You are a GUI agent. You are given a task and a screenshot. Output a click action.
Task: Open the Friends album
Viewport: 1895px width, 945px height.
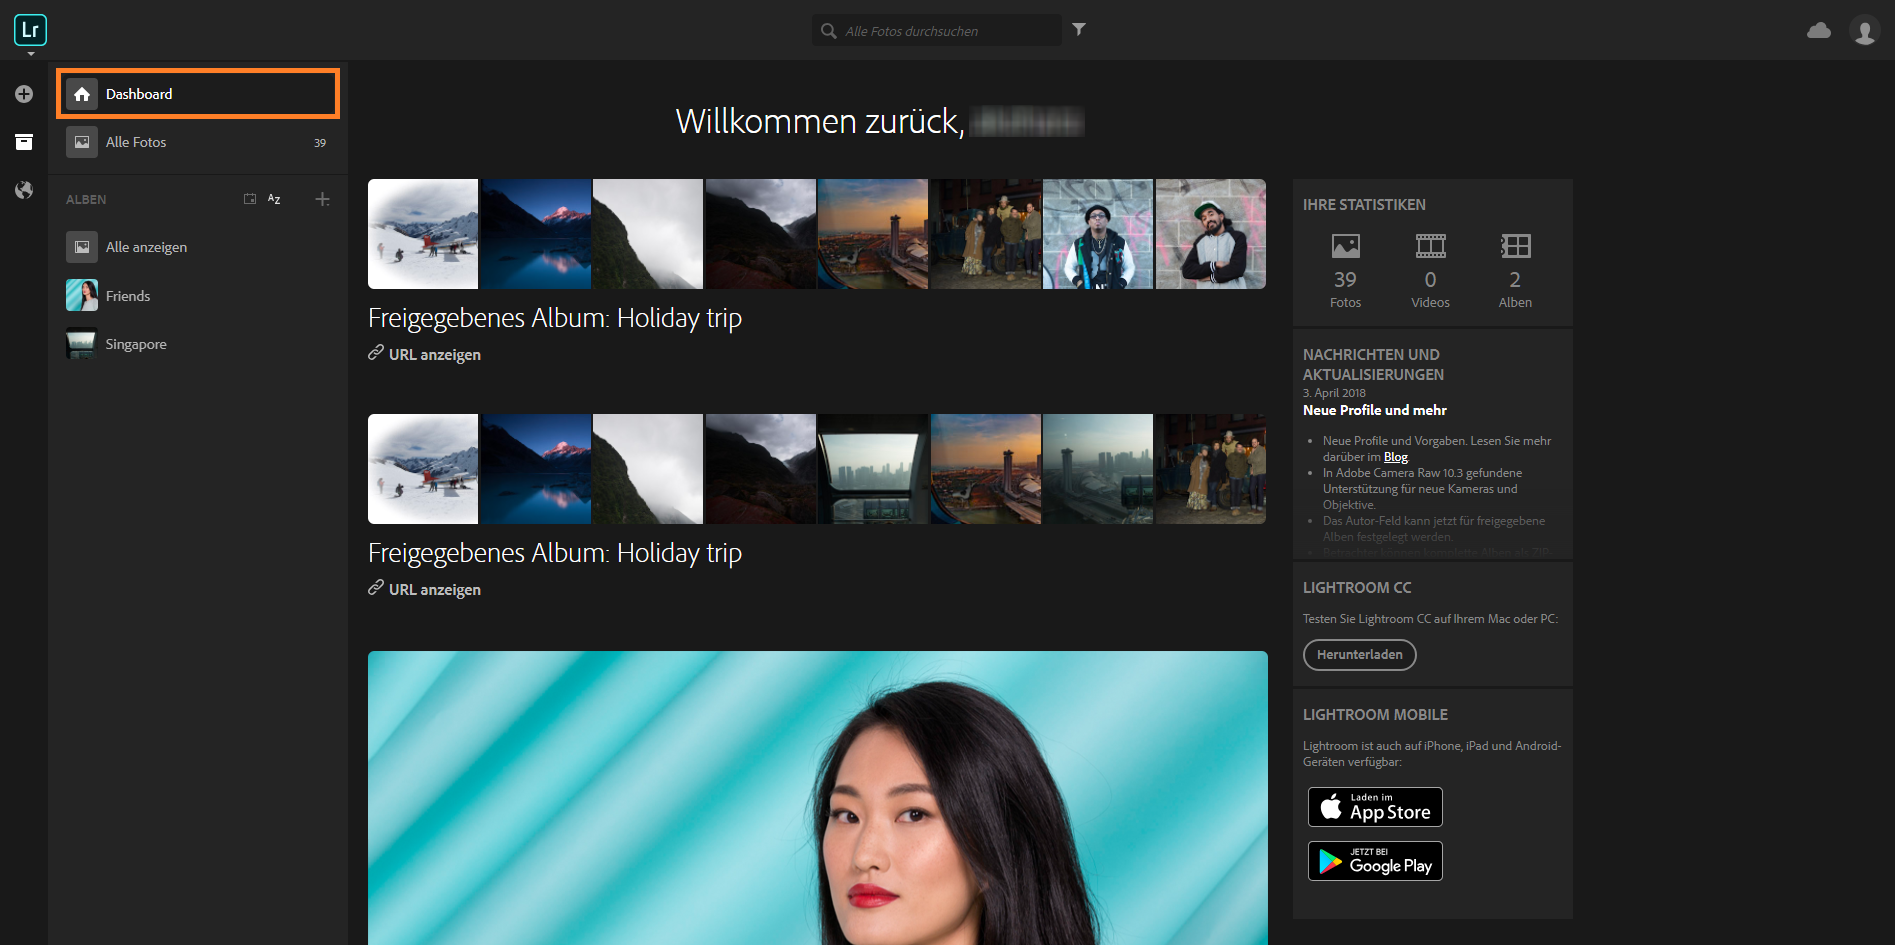(x=198, y=296)
